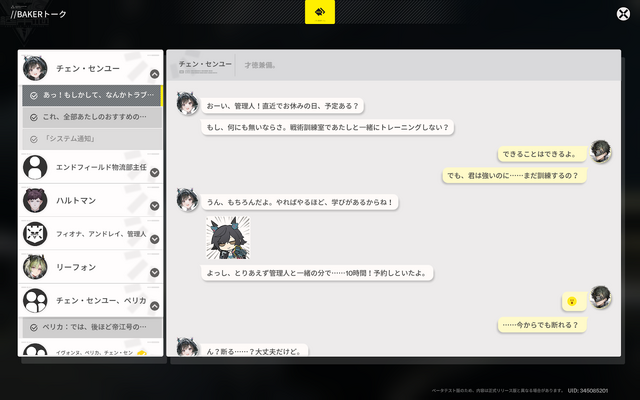Click the UID number at bottom right

(588, 391)
